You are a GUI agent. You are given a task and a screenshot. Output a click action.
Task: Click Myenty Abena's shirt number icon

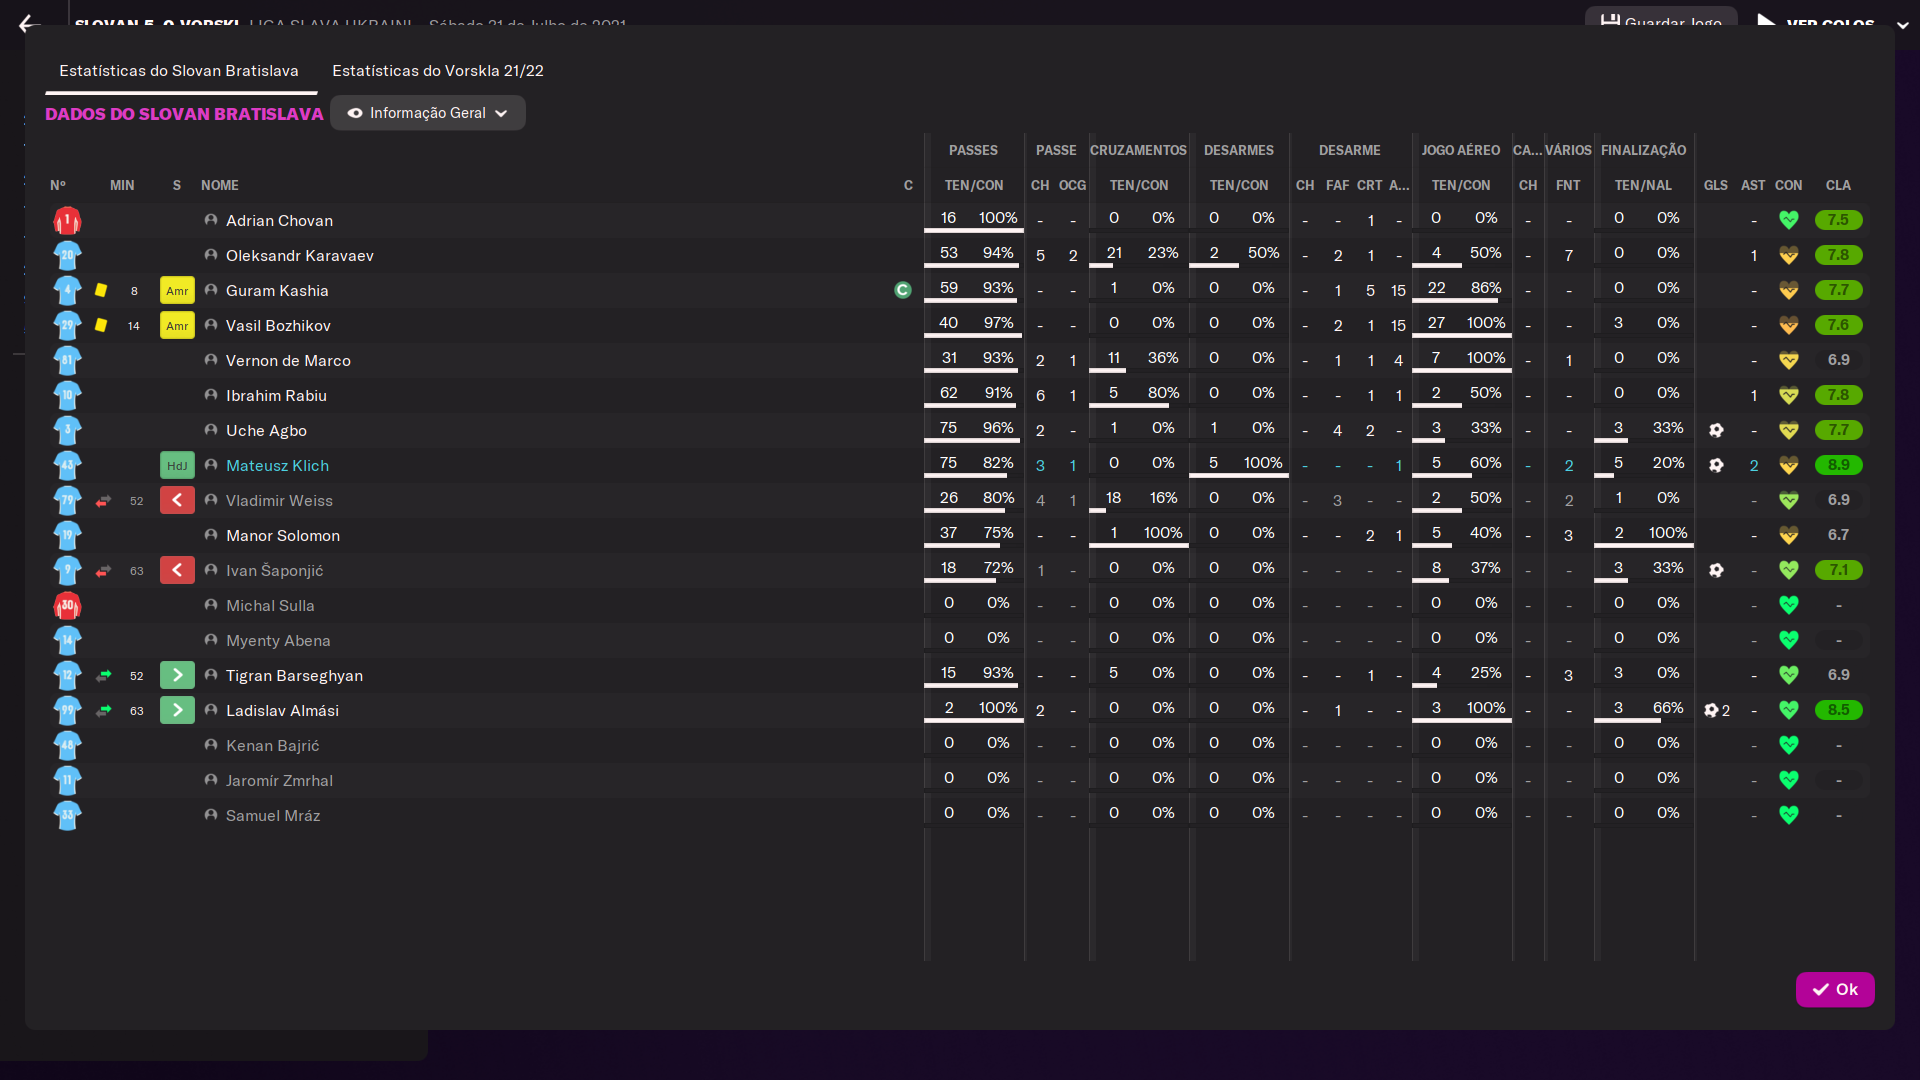[x=67, y=640]
